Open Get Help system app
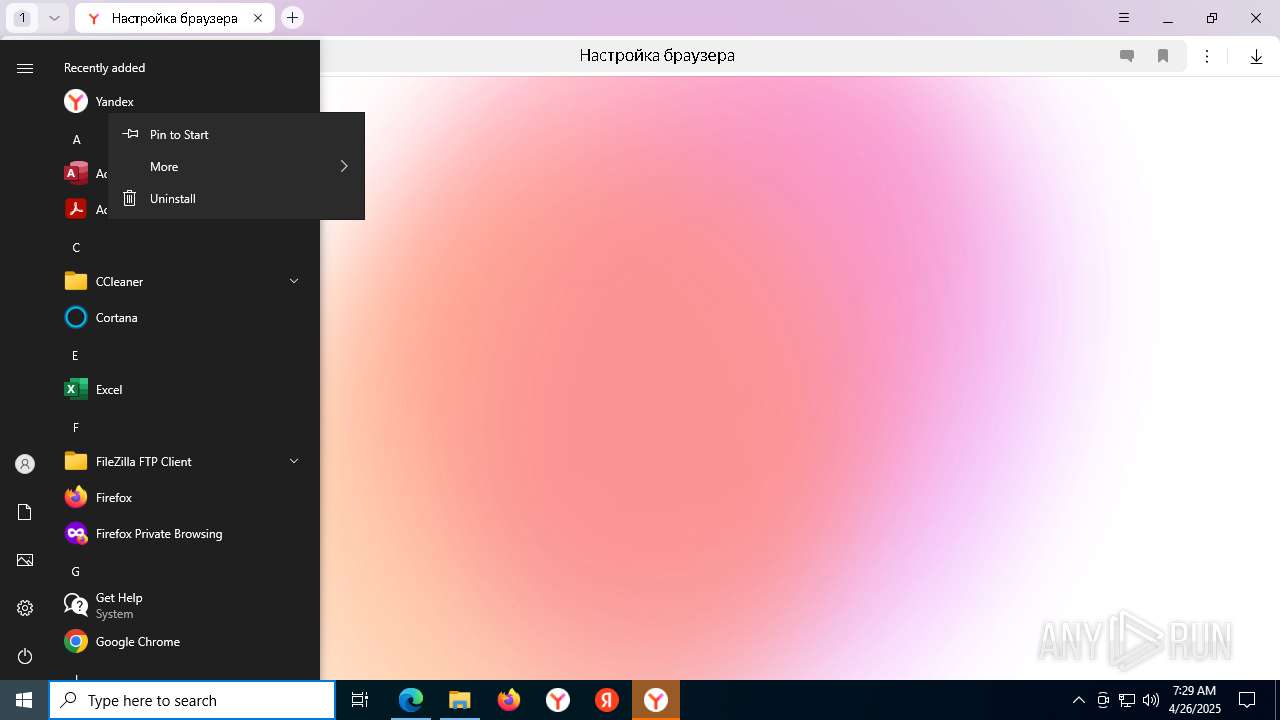Image resolution: width=1280 pixels, height=720 pixels. point(184,605)
